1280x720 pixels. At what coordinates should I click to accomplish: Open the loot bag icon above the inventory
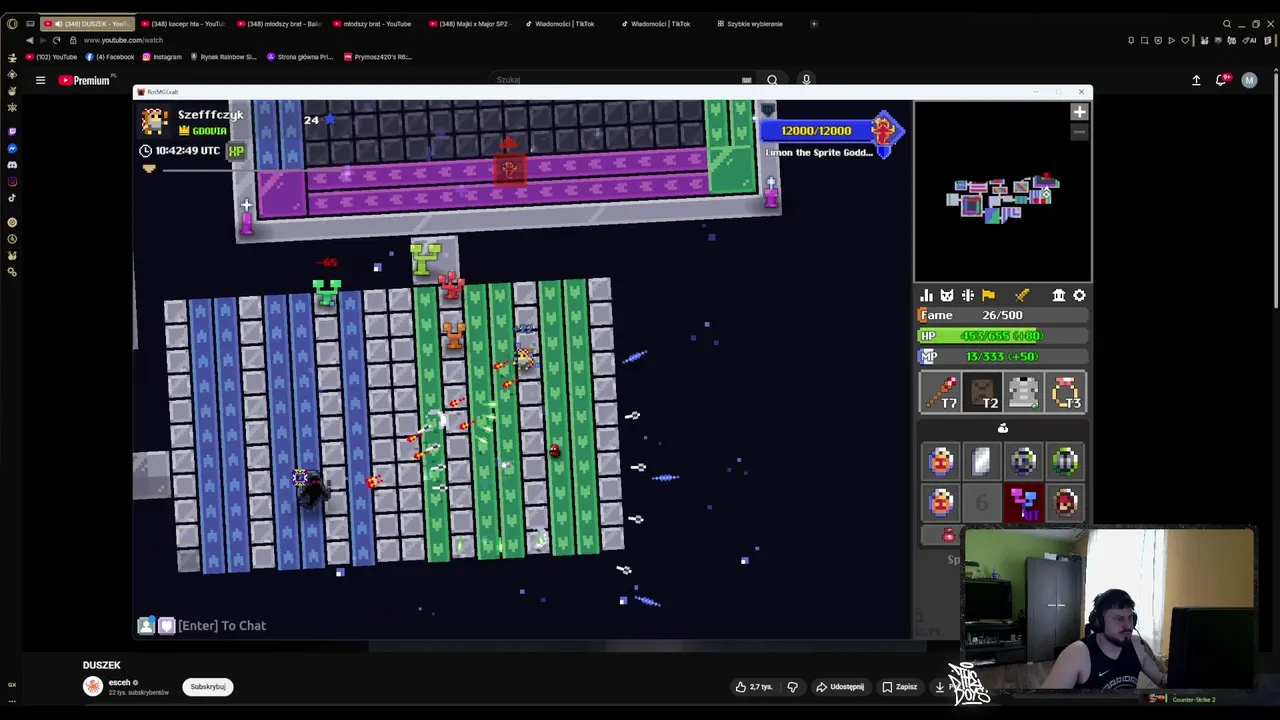click(1003, 428)
